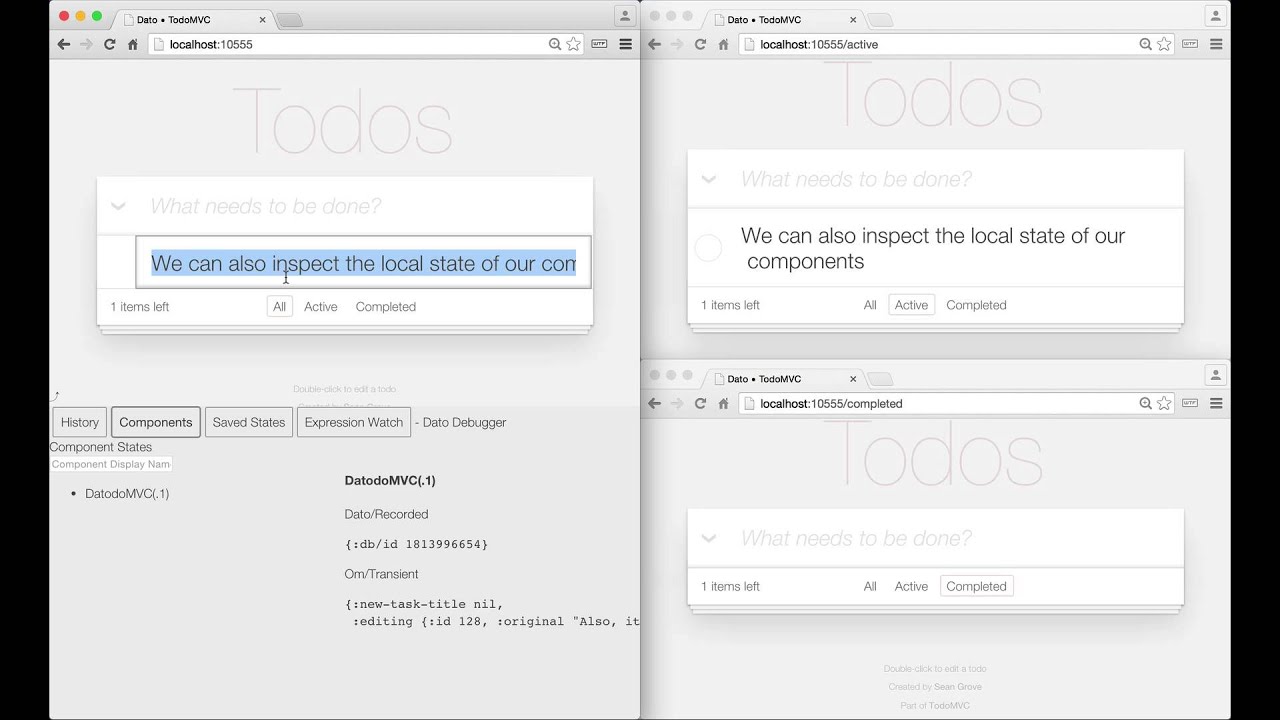Reload the /active browser window
Image resolution: width=1280 pixels, height=720 pixels.
700,44
